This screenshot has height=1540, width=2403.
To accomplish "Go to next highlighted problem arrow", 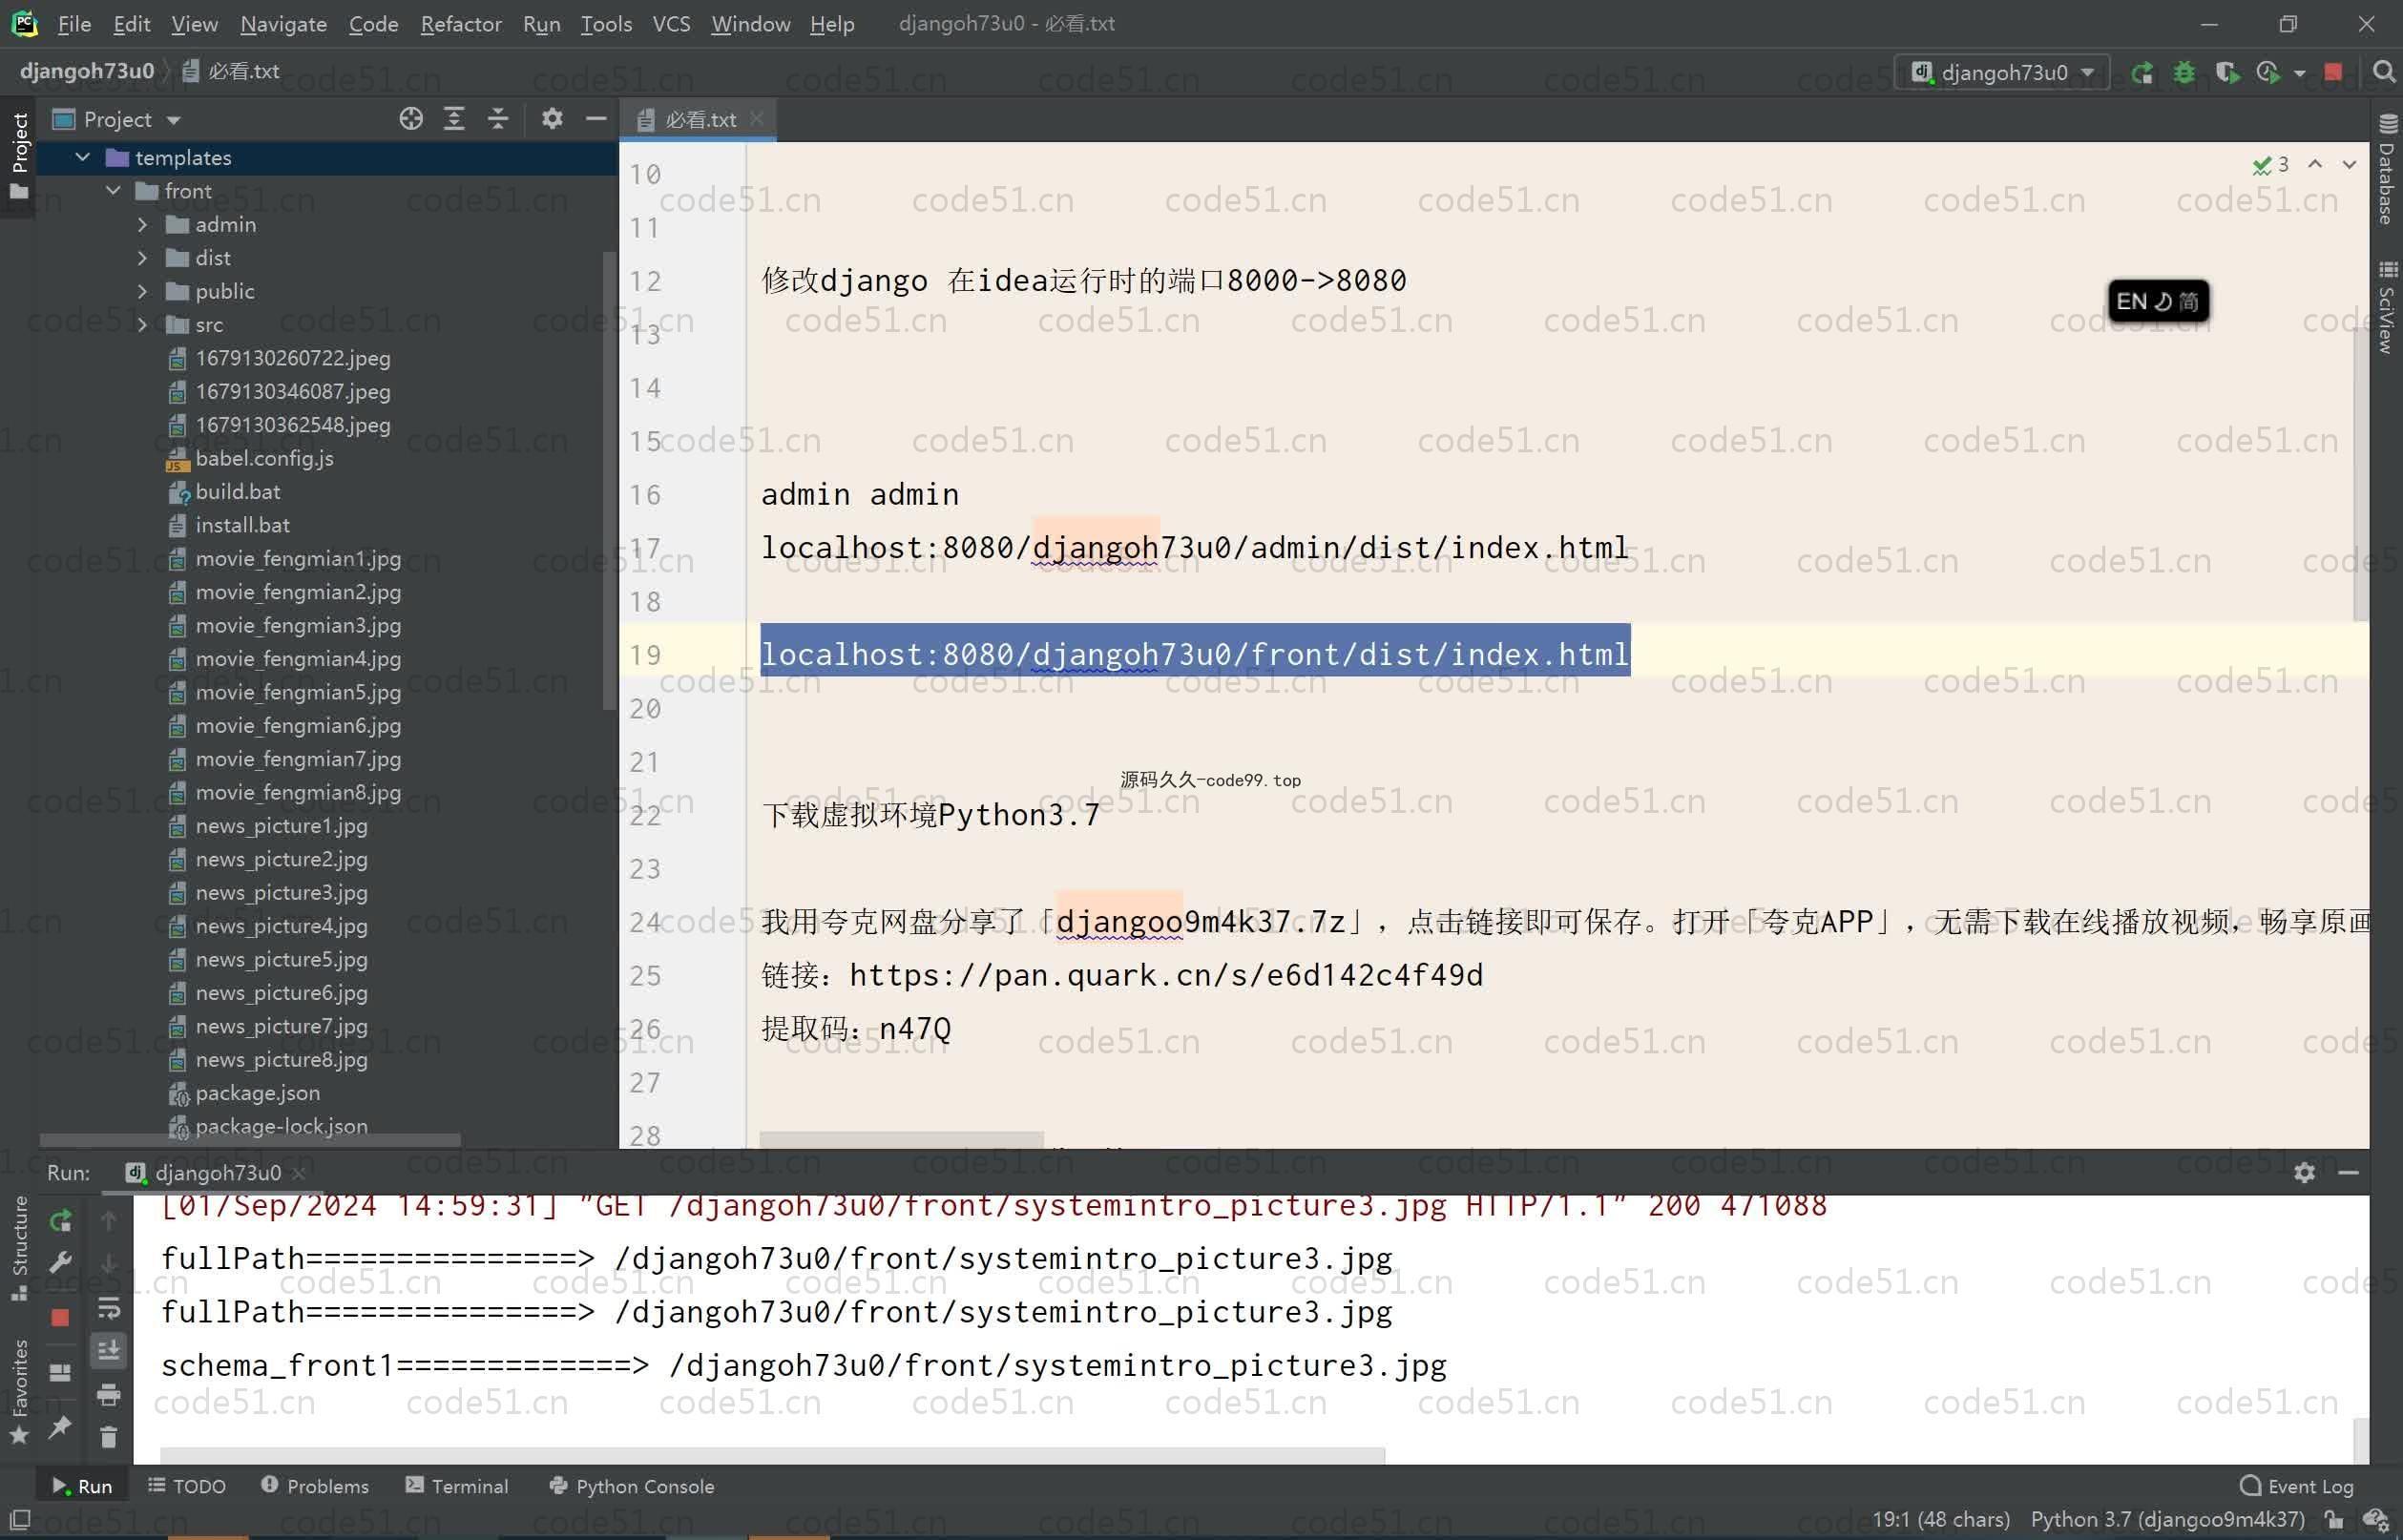I will tap(2349, 165).
